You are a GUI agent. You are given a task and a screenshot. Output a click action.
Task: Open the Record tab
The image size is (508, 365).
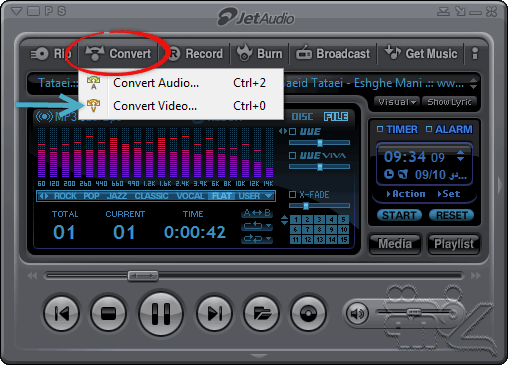pos(196,54)
